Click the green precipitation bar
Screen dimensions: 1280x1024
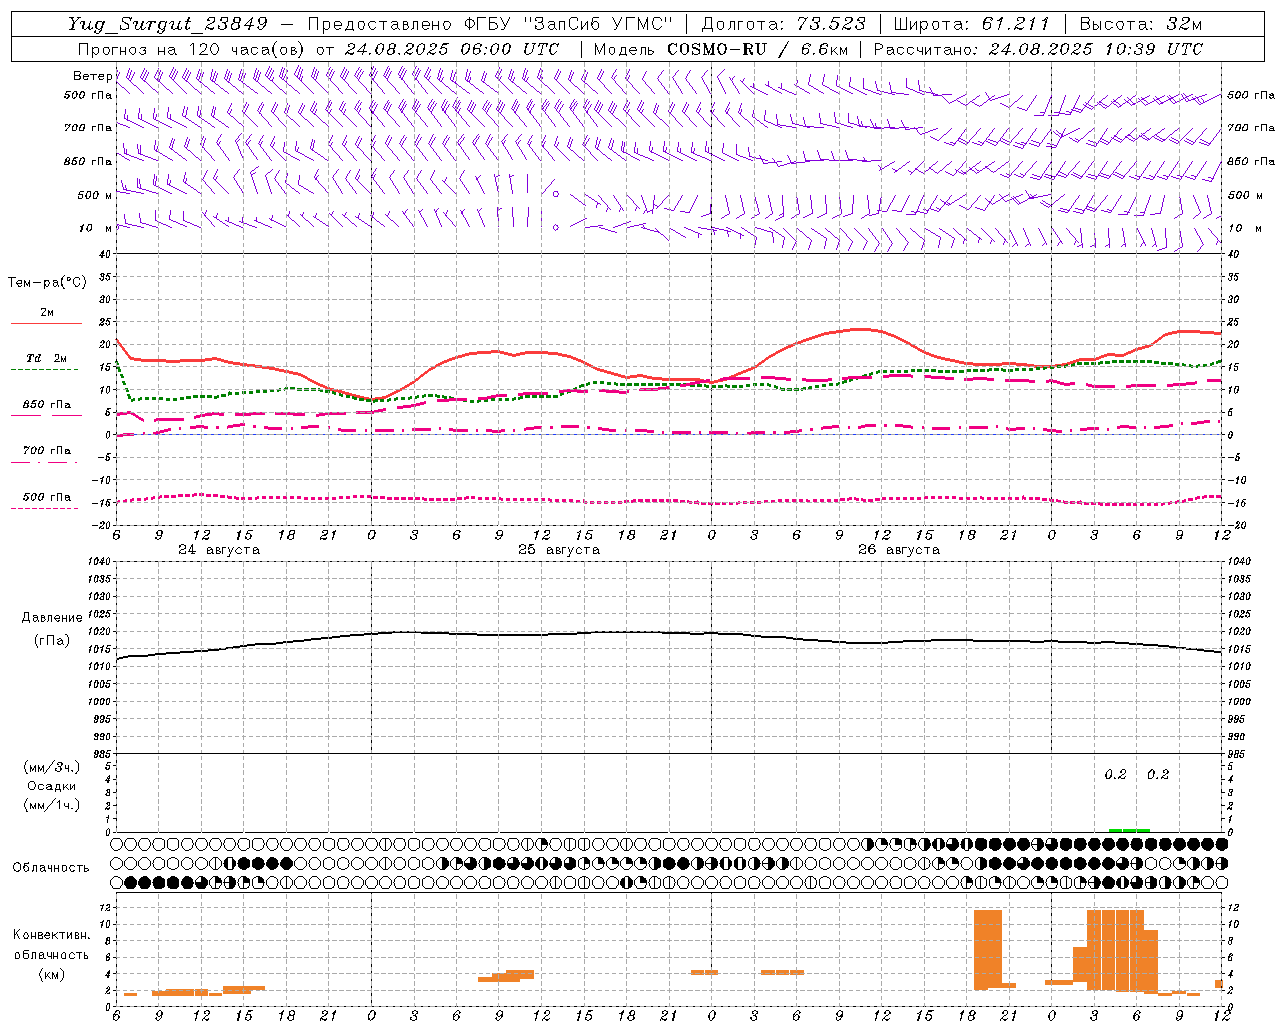pos(1129,830)
